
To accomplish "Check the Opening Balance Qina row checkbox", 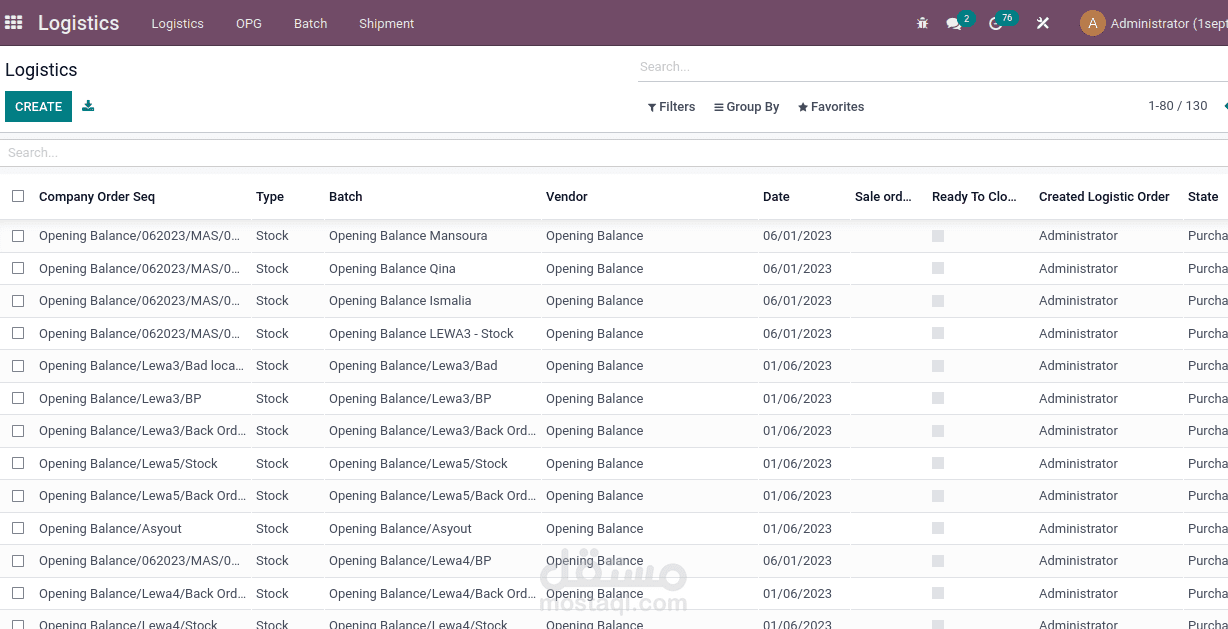I will pos(18,268).
